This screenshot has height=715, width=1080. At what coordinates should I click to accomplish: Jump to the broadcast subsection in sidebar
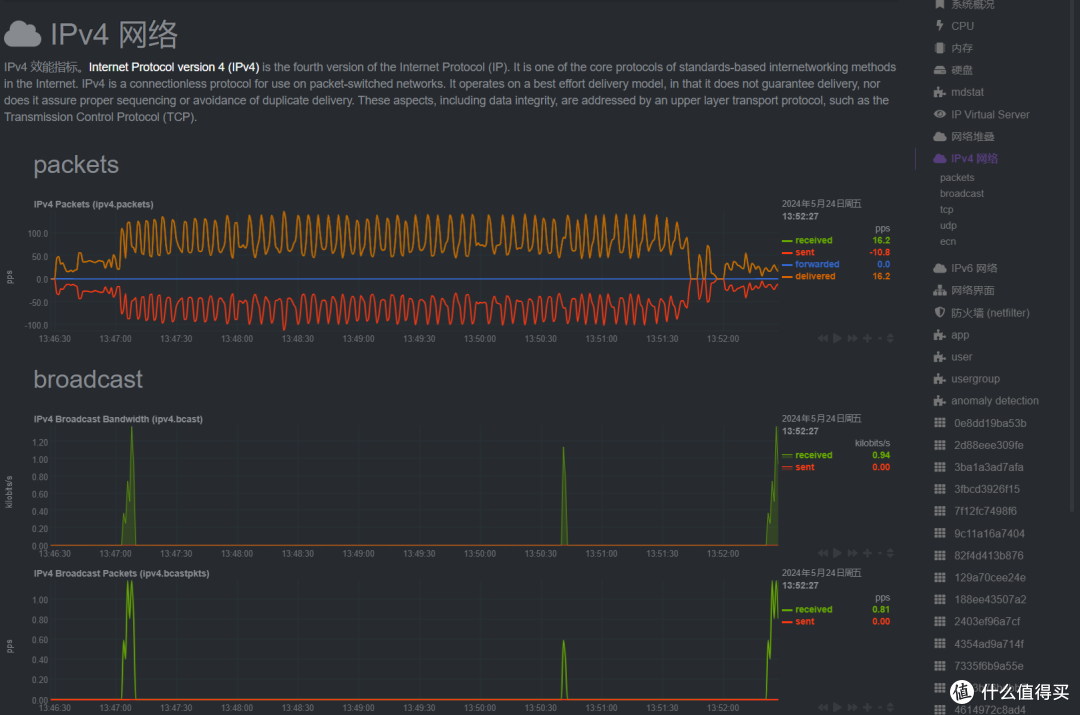(x=961, y=194)
